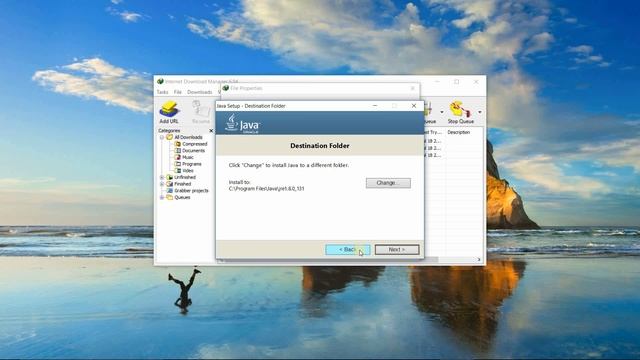Click the Video category icon
The height and width of the screenshot is (360, 640).
[x=178, y=171]
